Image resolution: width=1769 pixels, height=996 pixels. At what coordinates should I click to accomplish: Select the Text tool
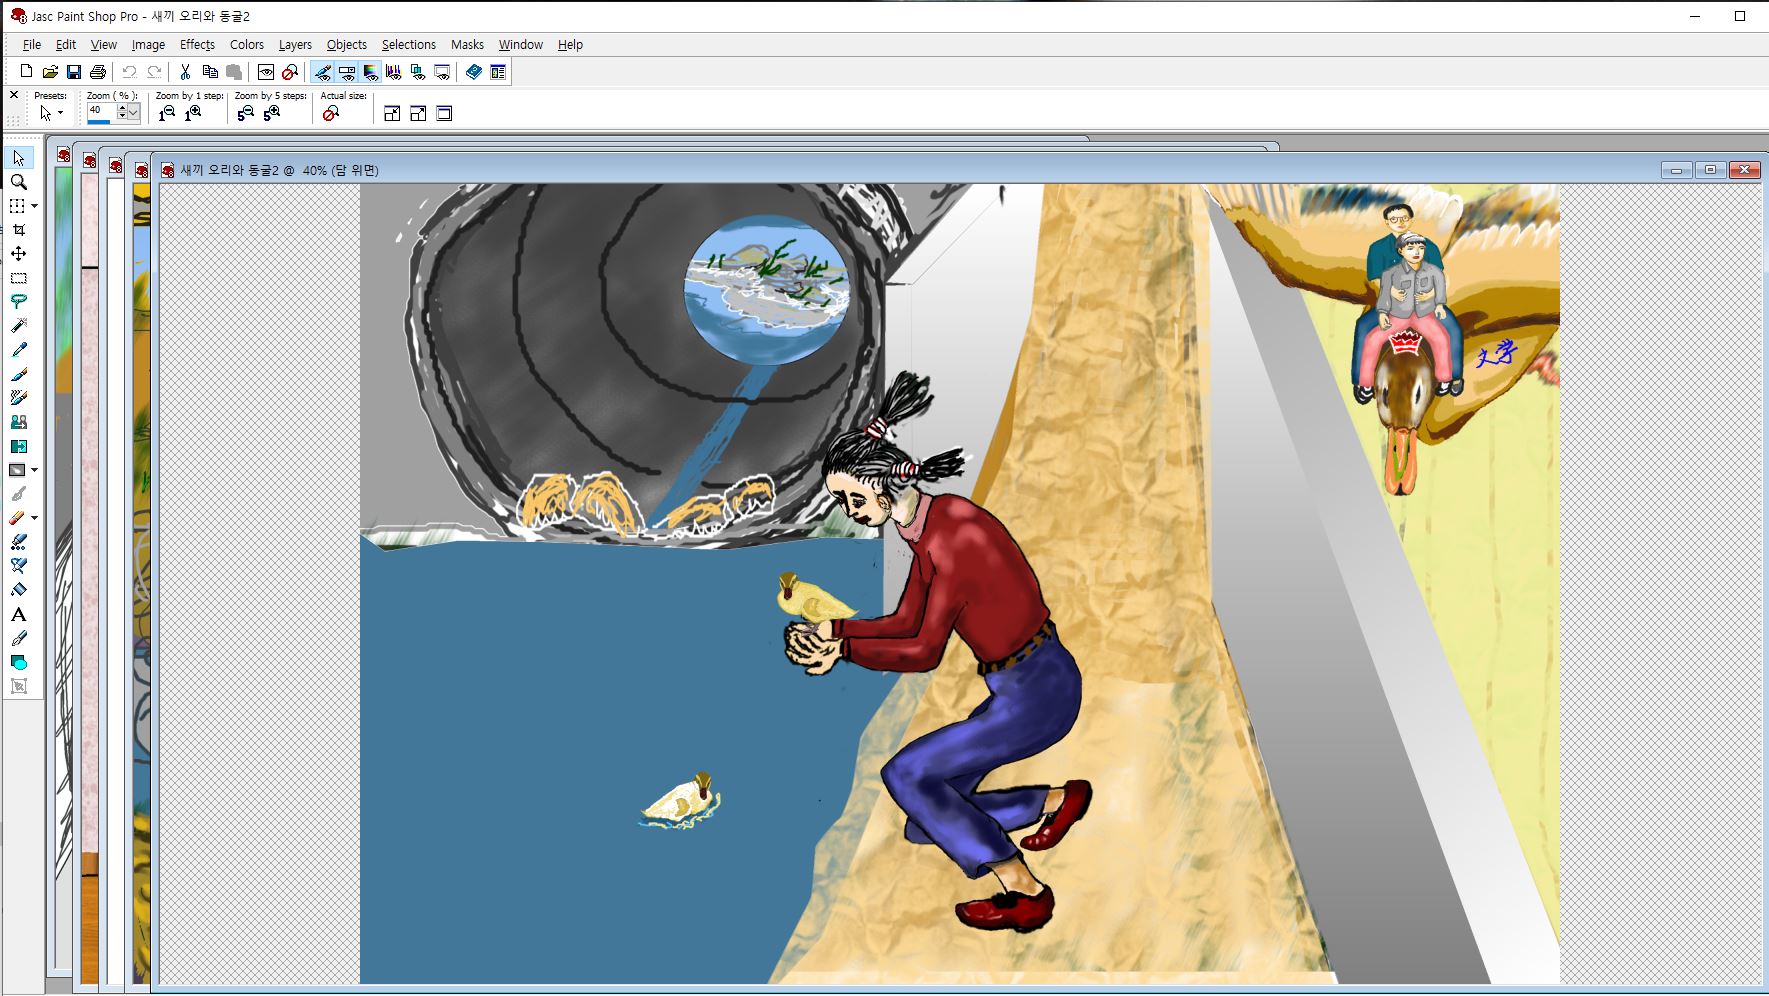(x=18, y=614)
